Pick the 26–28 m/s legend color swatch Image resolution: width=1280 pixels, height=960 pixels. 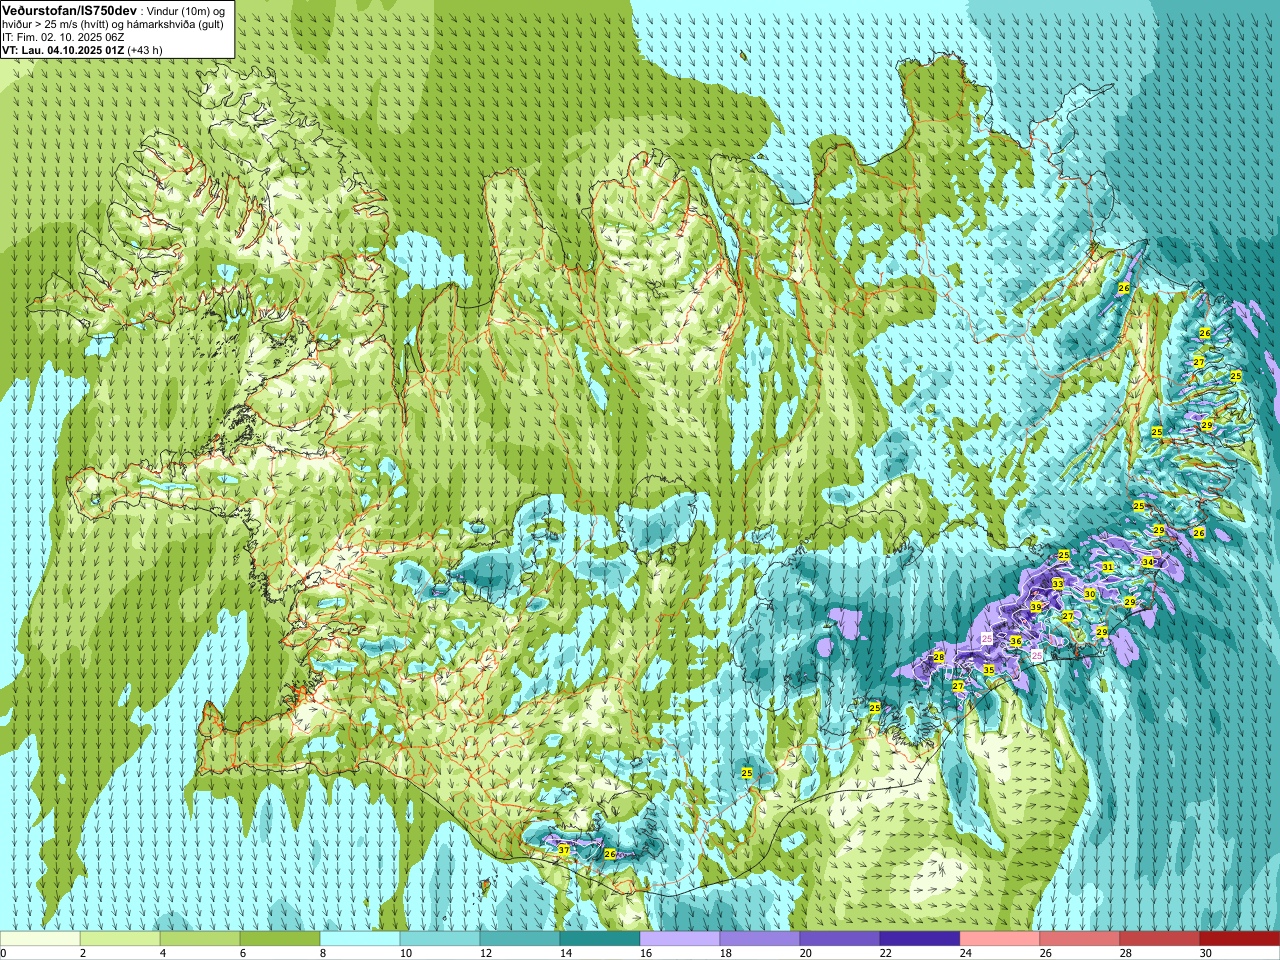pos(1080,939)
